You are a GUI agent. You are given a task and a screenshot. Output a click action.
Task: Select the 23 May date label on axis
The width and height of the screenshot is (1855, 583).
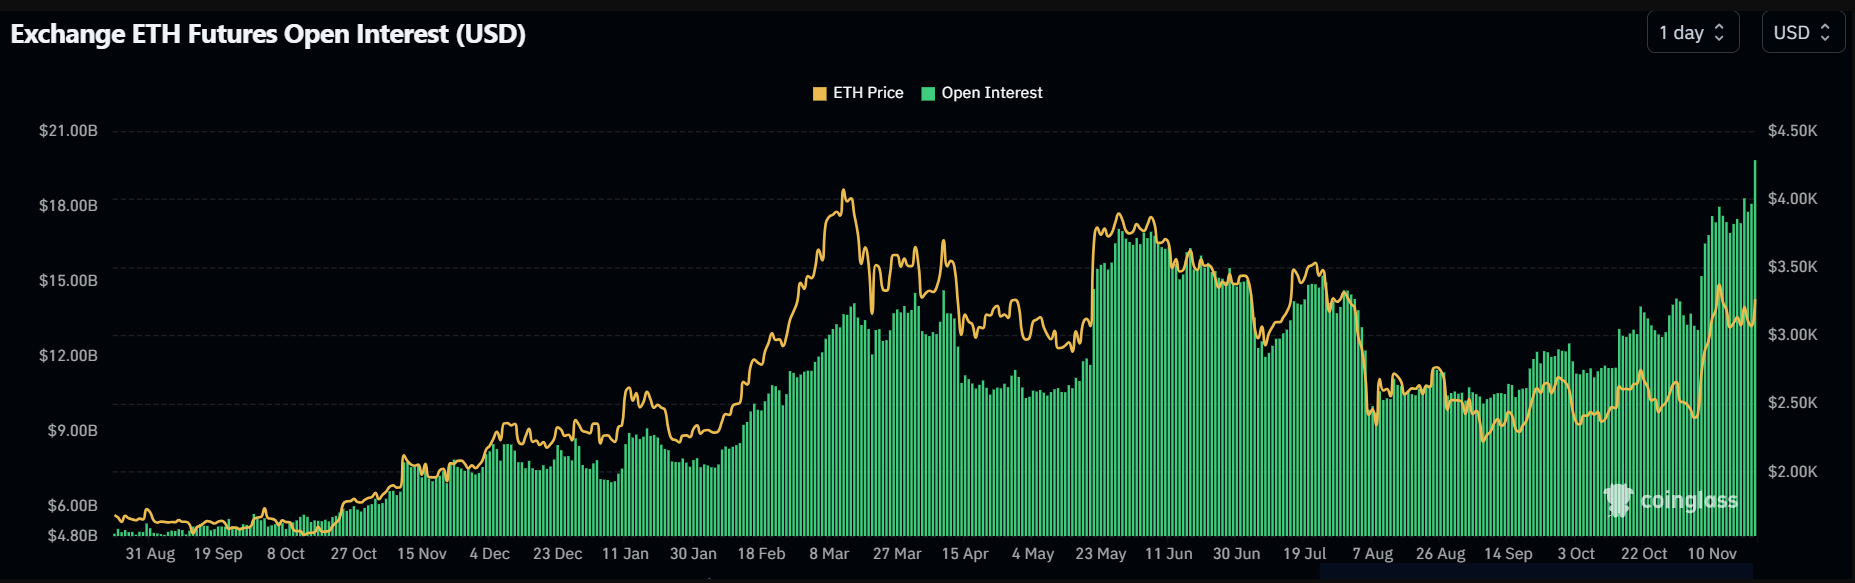[1100, 554]
